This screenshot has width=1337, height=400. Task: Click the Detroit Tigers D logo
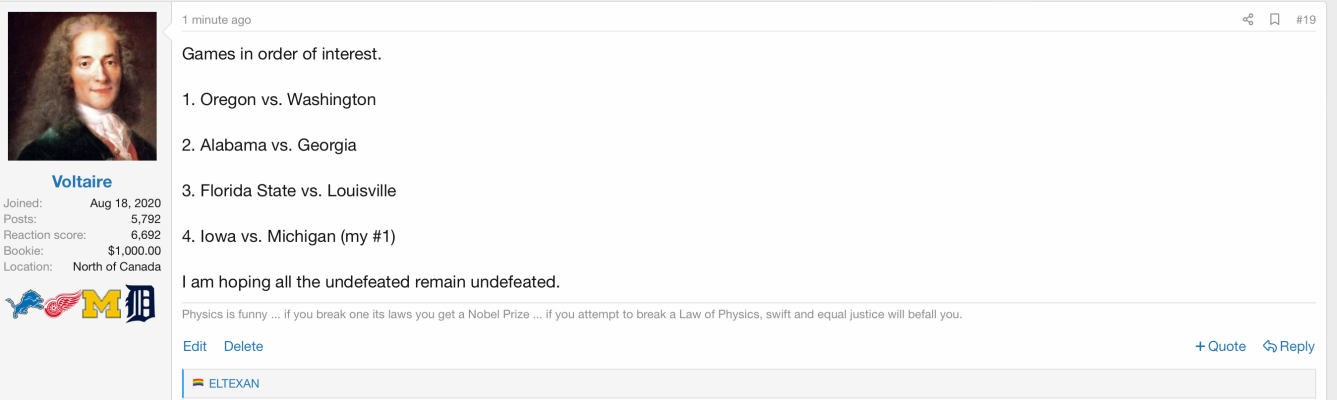(x=140, y=304)
